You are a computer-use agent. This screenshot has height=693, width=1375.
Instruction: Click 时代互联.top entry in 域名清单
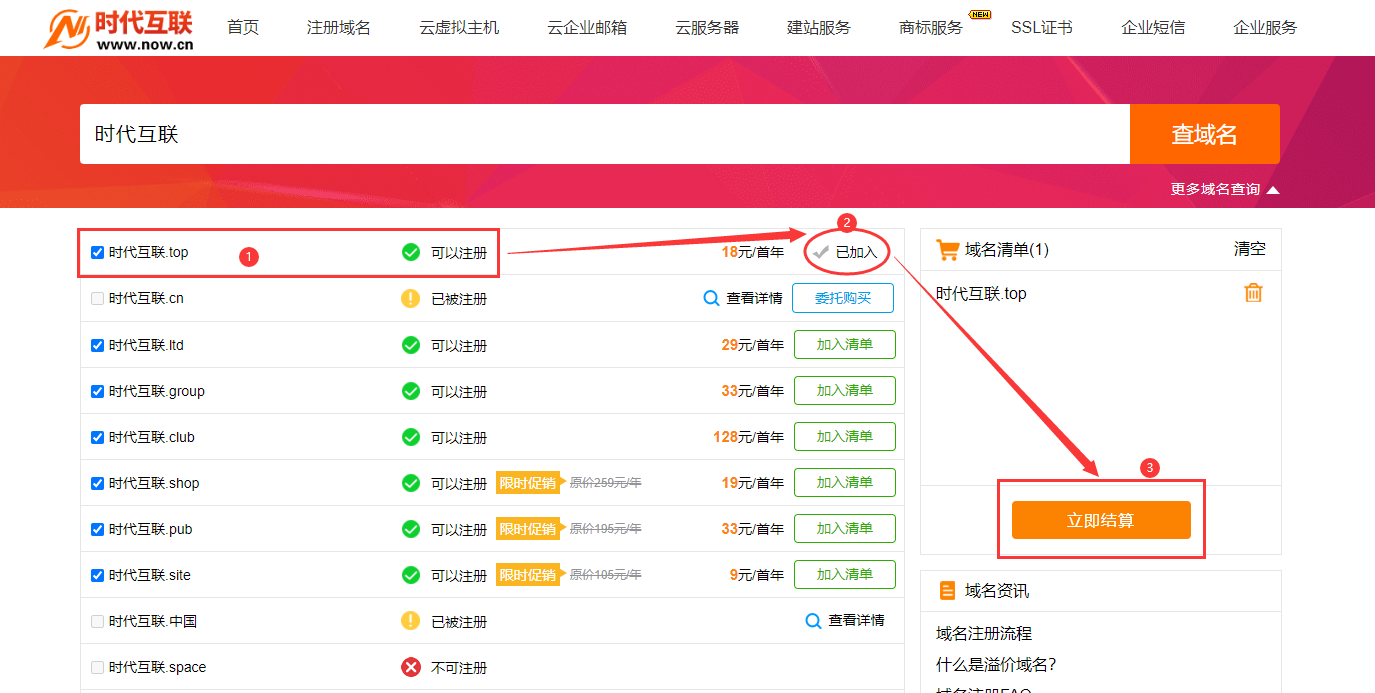(981, 294)
